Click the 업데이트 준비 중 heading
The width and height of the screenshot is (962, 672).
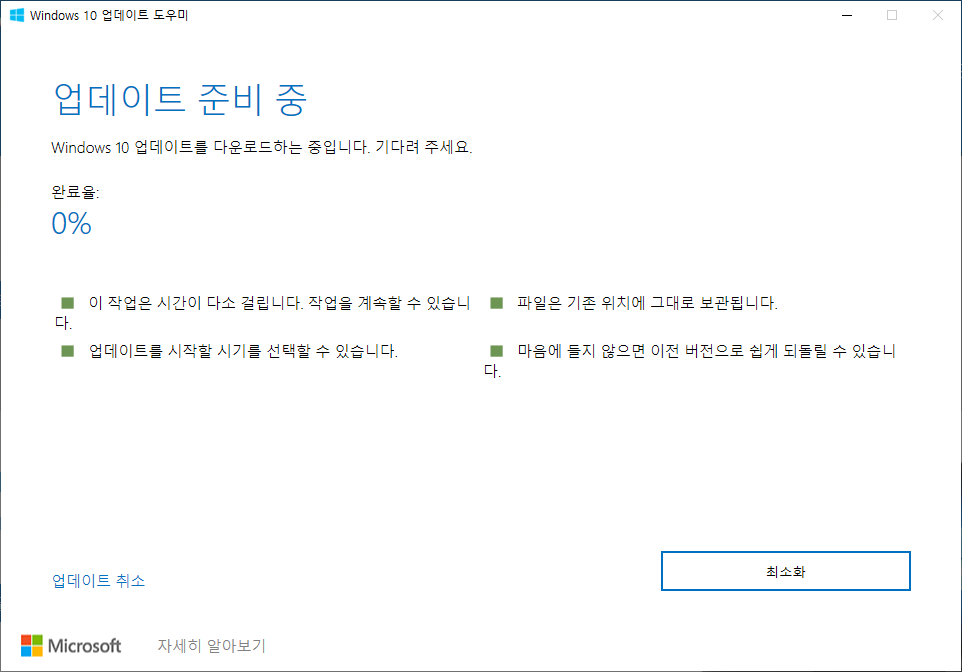(180, 99)
